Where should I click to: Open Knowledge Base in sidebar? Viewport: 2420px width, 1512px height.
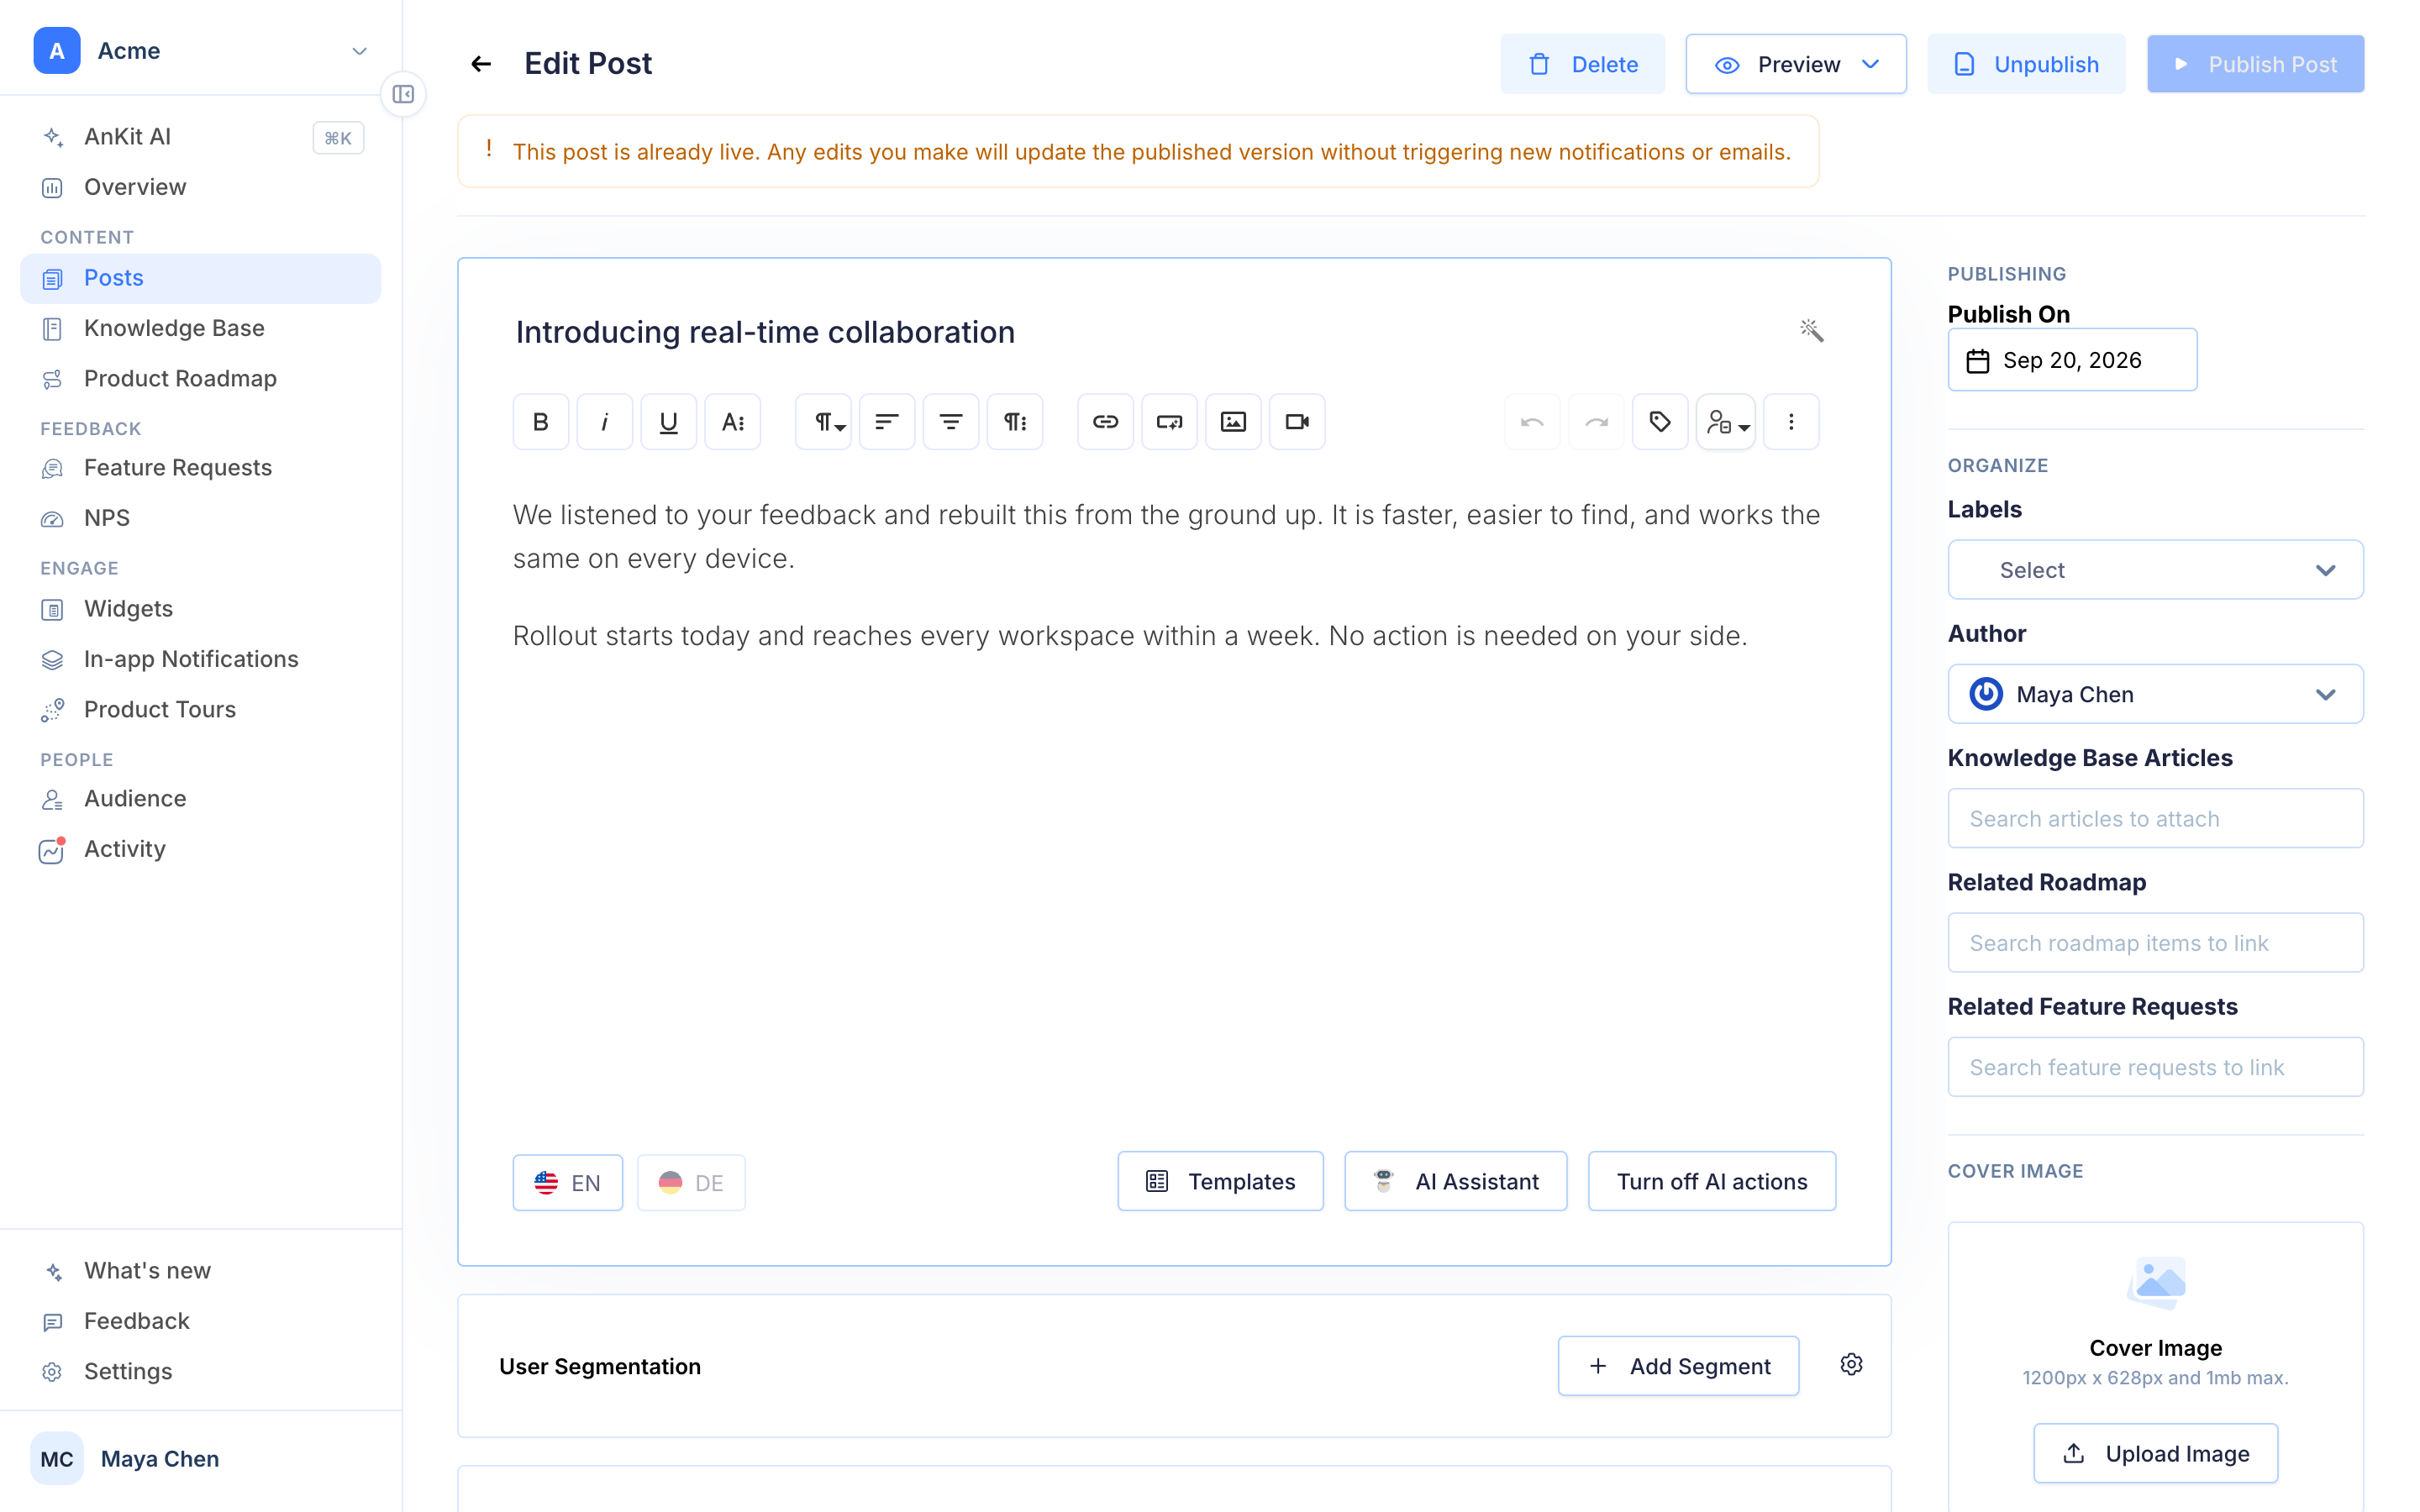200,328
